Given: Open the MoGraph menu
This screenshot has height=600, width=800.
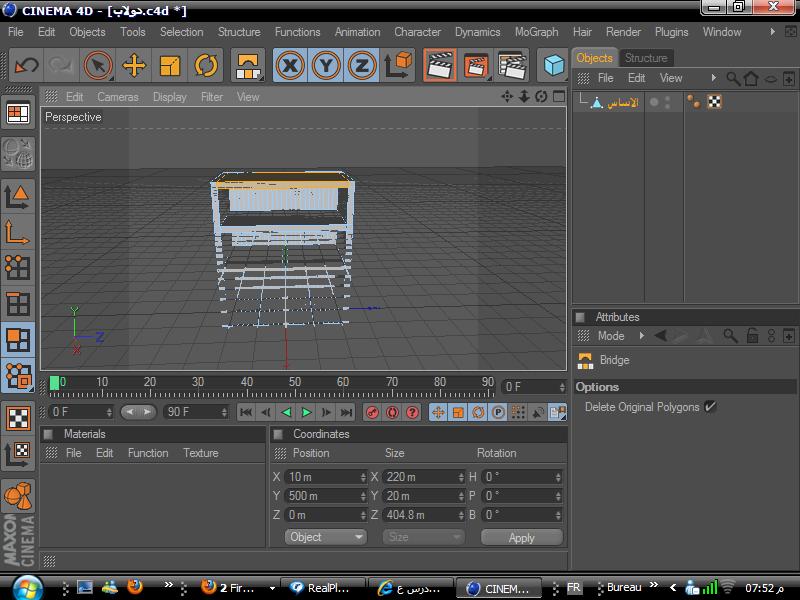Looking at the screenshot, I should 536,32.
